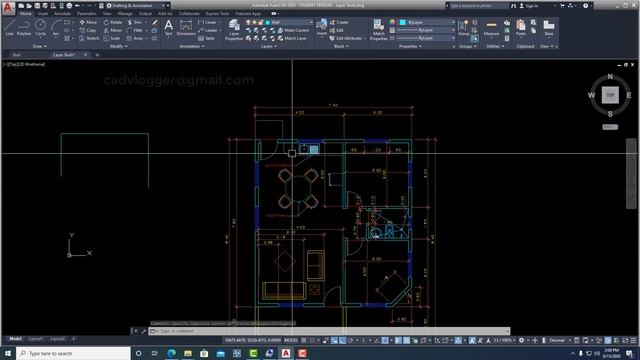Toggle grid display in status bar

click(x=304, y=340)
